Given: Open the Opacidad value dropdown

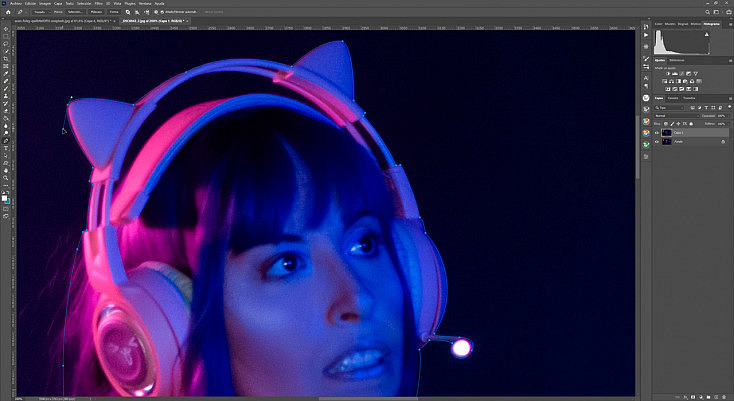Looking at the screenshot, I should [x=728, y=116].
